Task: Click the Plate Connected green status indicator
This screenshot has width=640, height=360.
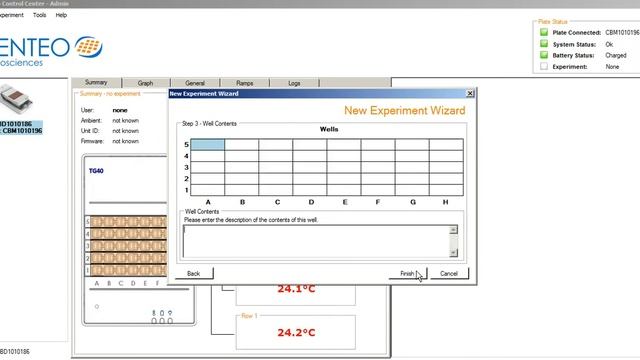Action: pos(544,32)
